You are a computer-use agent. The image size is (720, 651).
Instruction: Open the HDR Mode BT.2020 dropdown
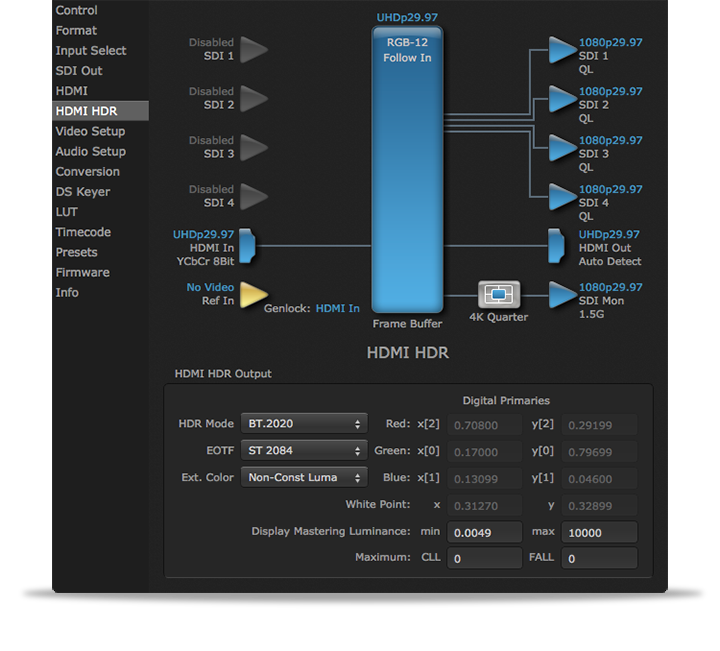(x=304, y=424)
